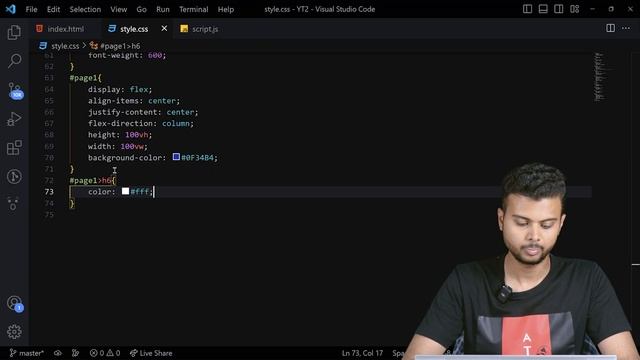The height and width of the screenshot is (360, 640).
Task: Open editor More Actions ellipsis menu
Action: click(x=626, y=28)
